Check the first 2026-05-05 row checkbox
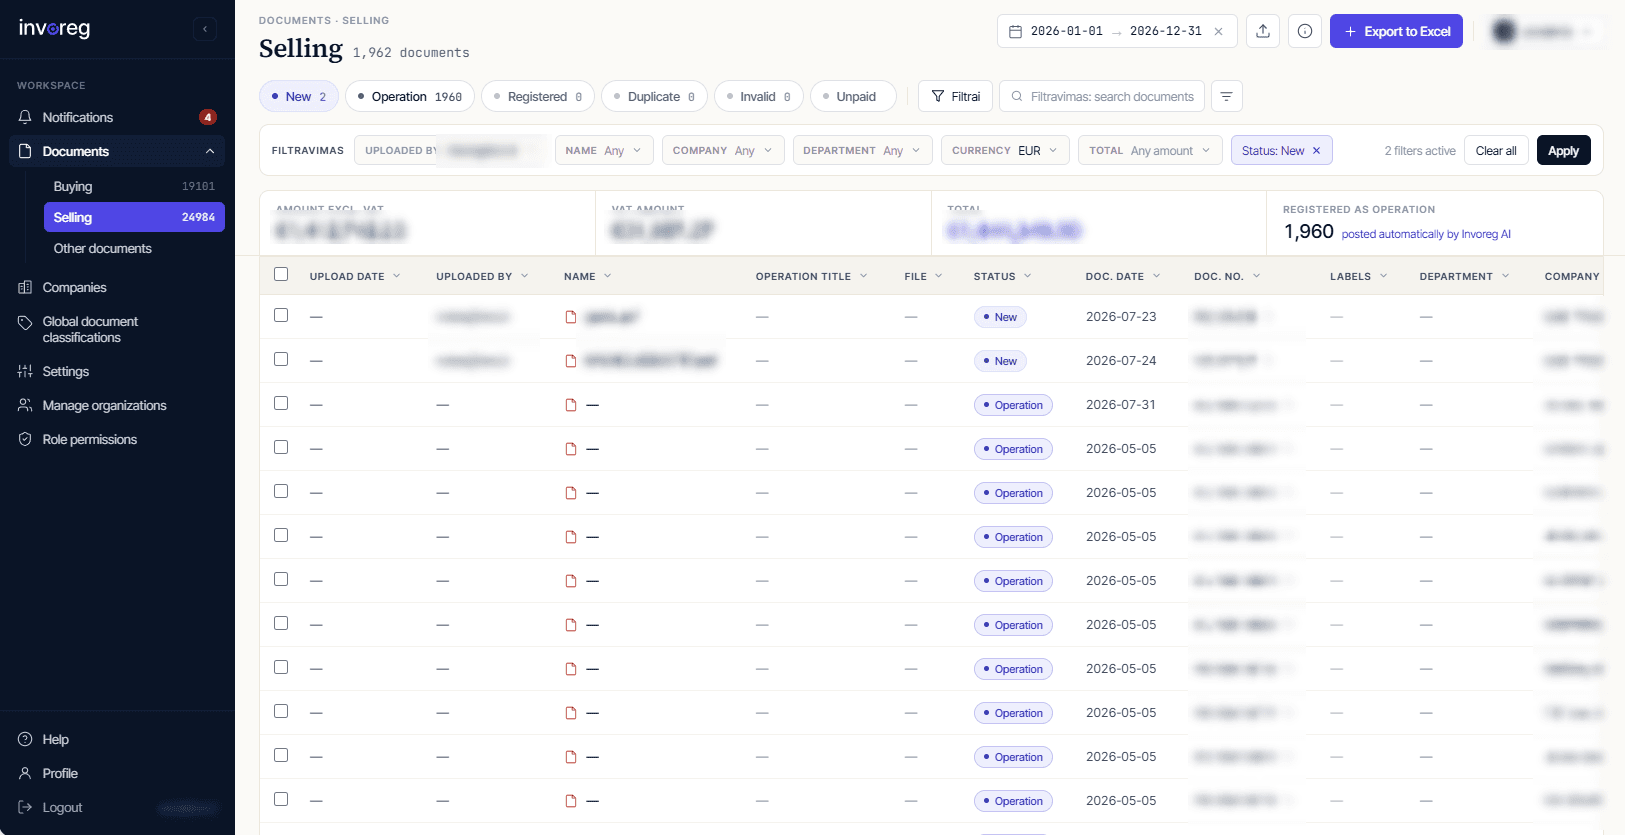Image resolution: width=1625 pixels, height=835 pixels. [x=281, y=447]
